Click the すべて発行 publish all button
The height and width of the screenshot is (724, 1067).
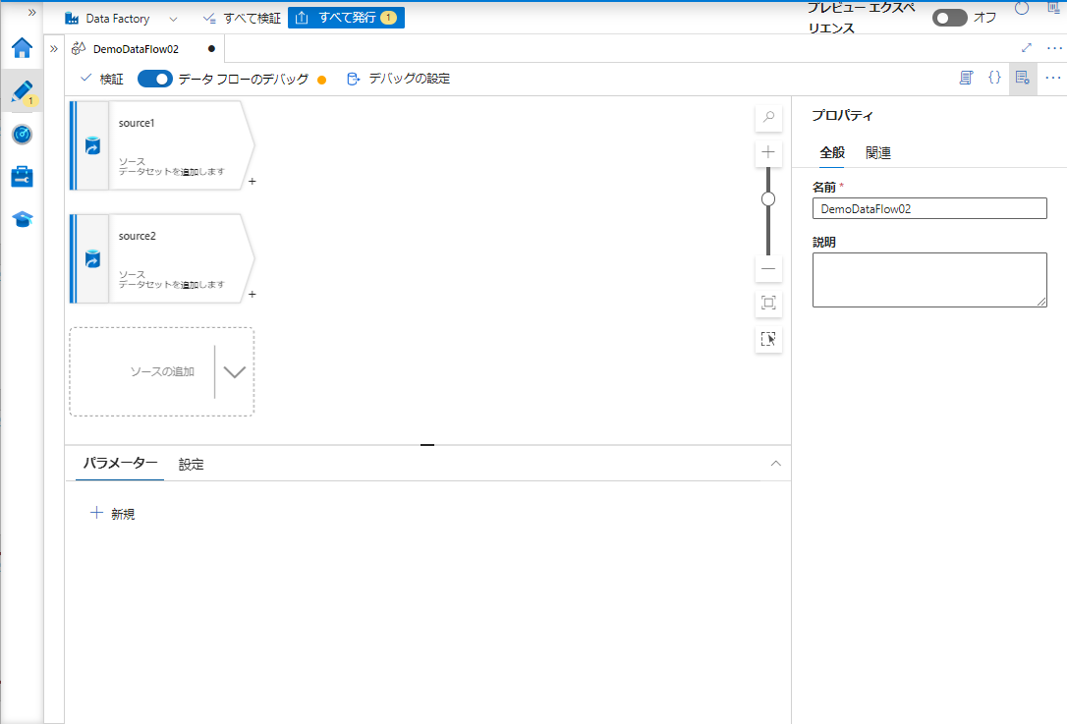(346, 18)
